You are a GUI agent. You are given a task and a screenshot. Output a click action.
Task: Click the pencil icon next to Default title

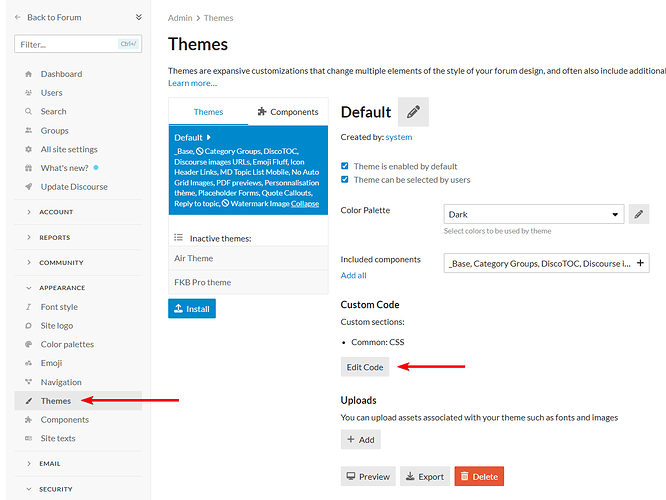pos(413,112)
